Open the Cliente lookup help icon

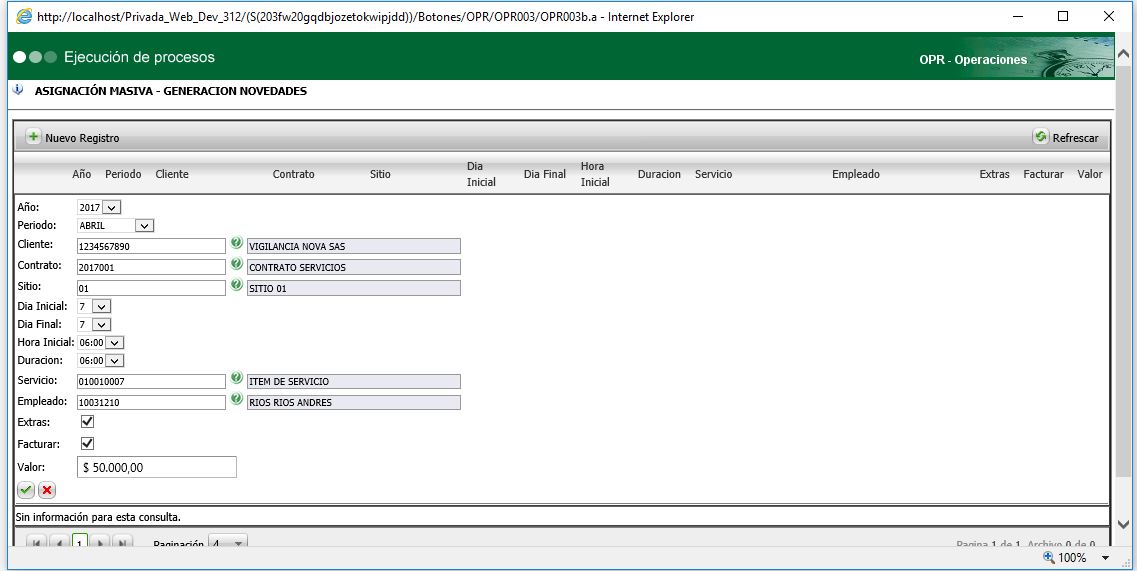[236, 244]
